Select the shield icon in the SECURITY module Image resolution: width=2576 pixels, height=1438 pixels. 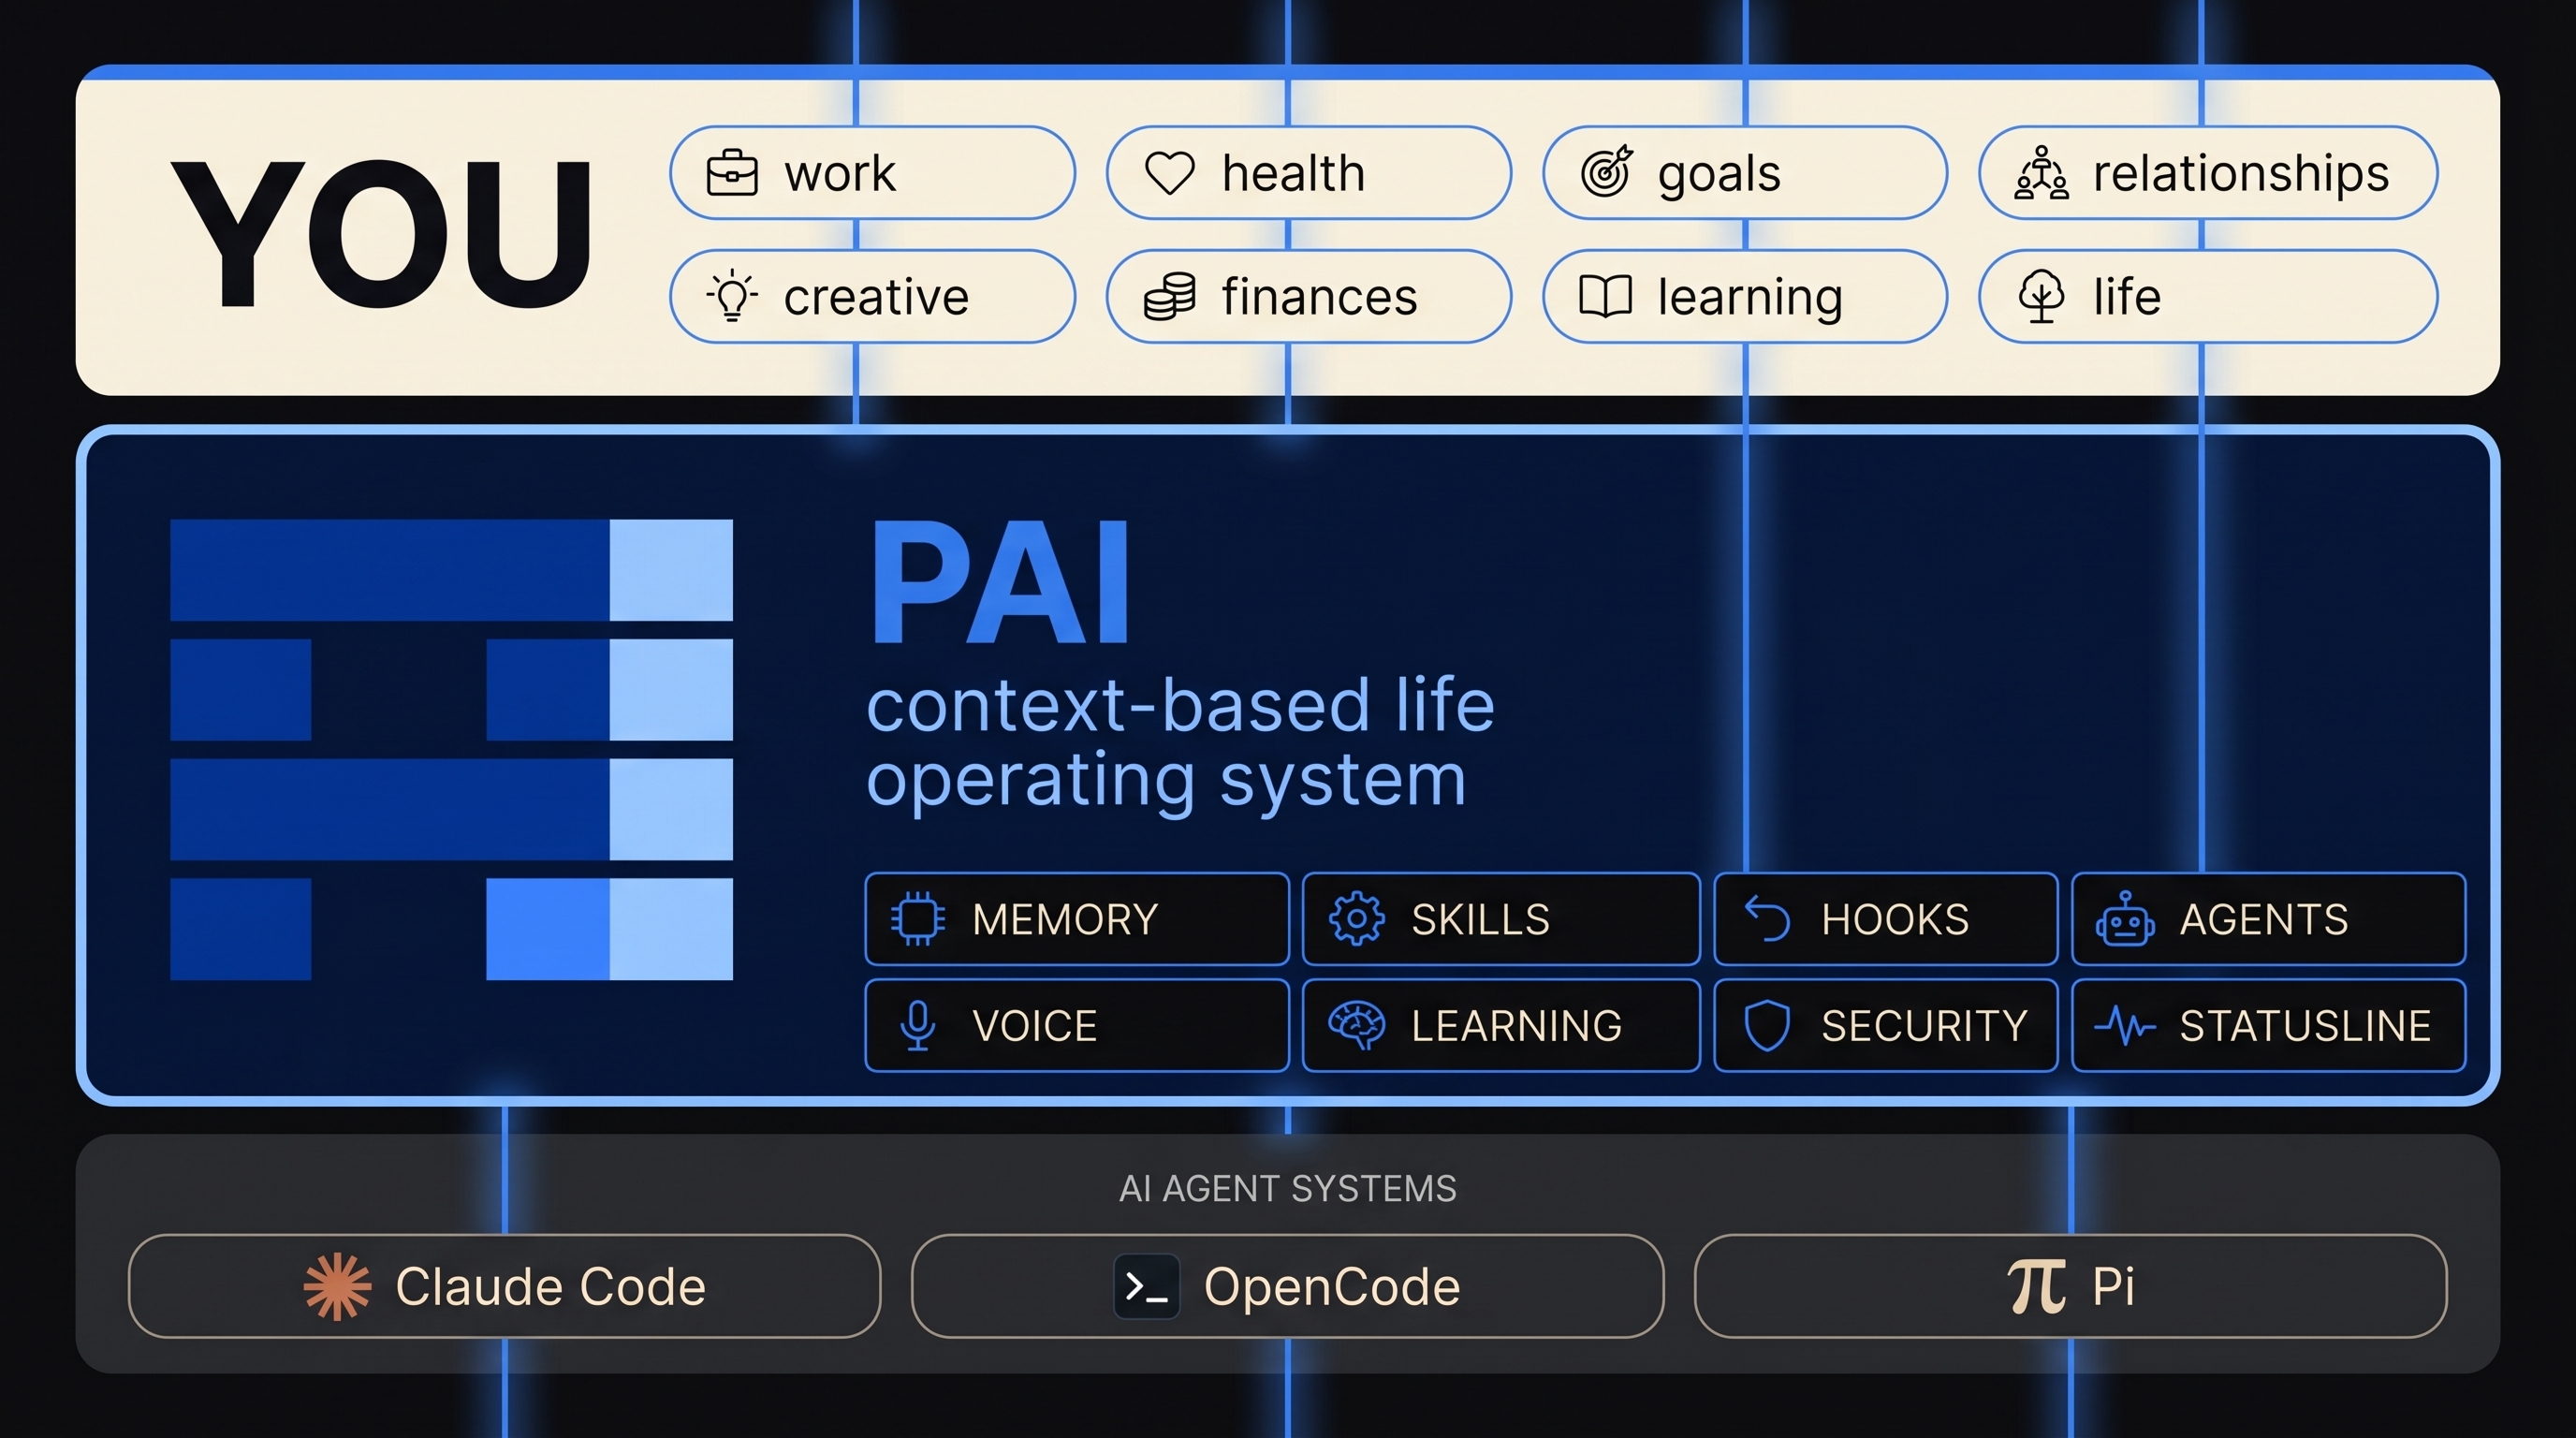click(1769, 1025)
